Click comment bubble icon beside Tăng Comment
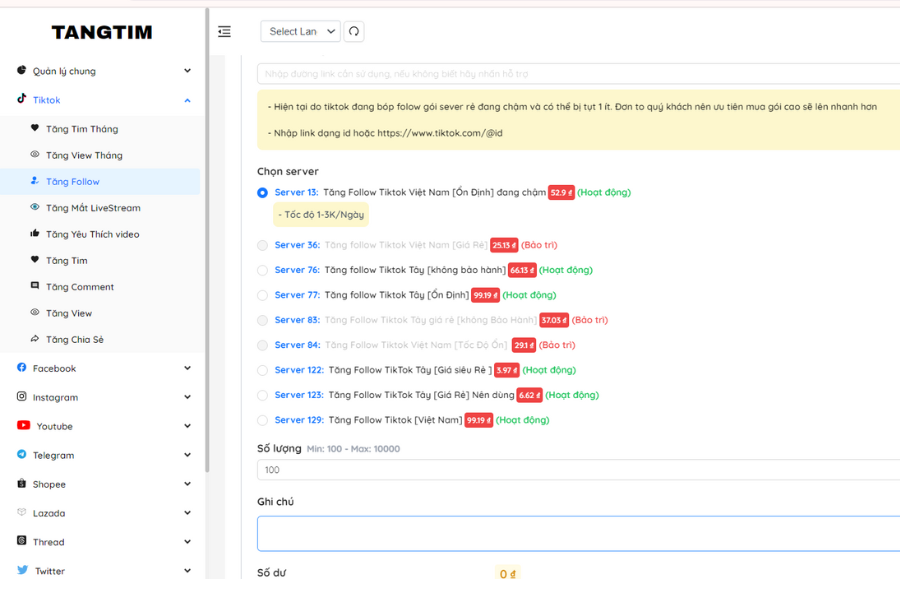900x600 pixels. 35,286
